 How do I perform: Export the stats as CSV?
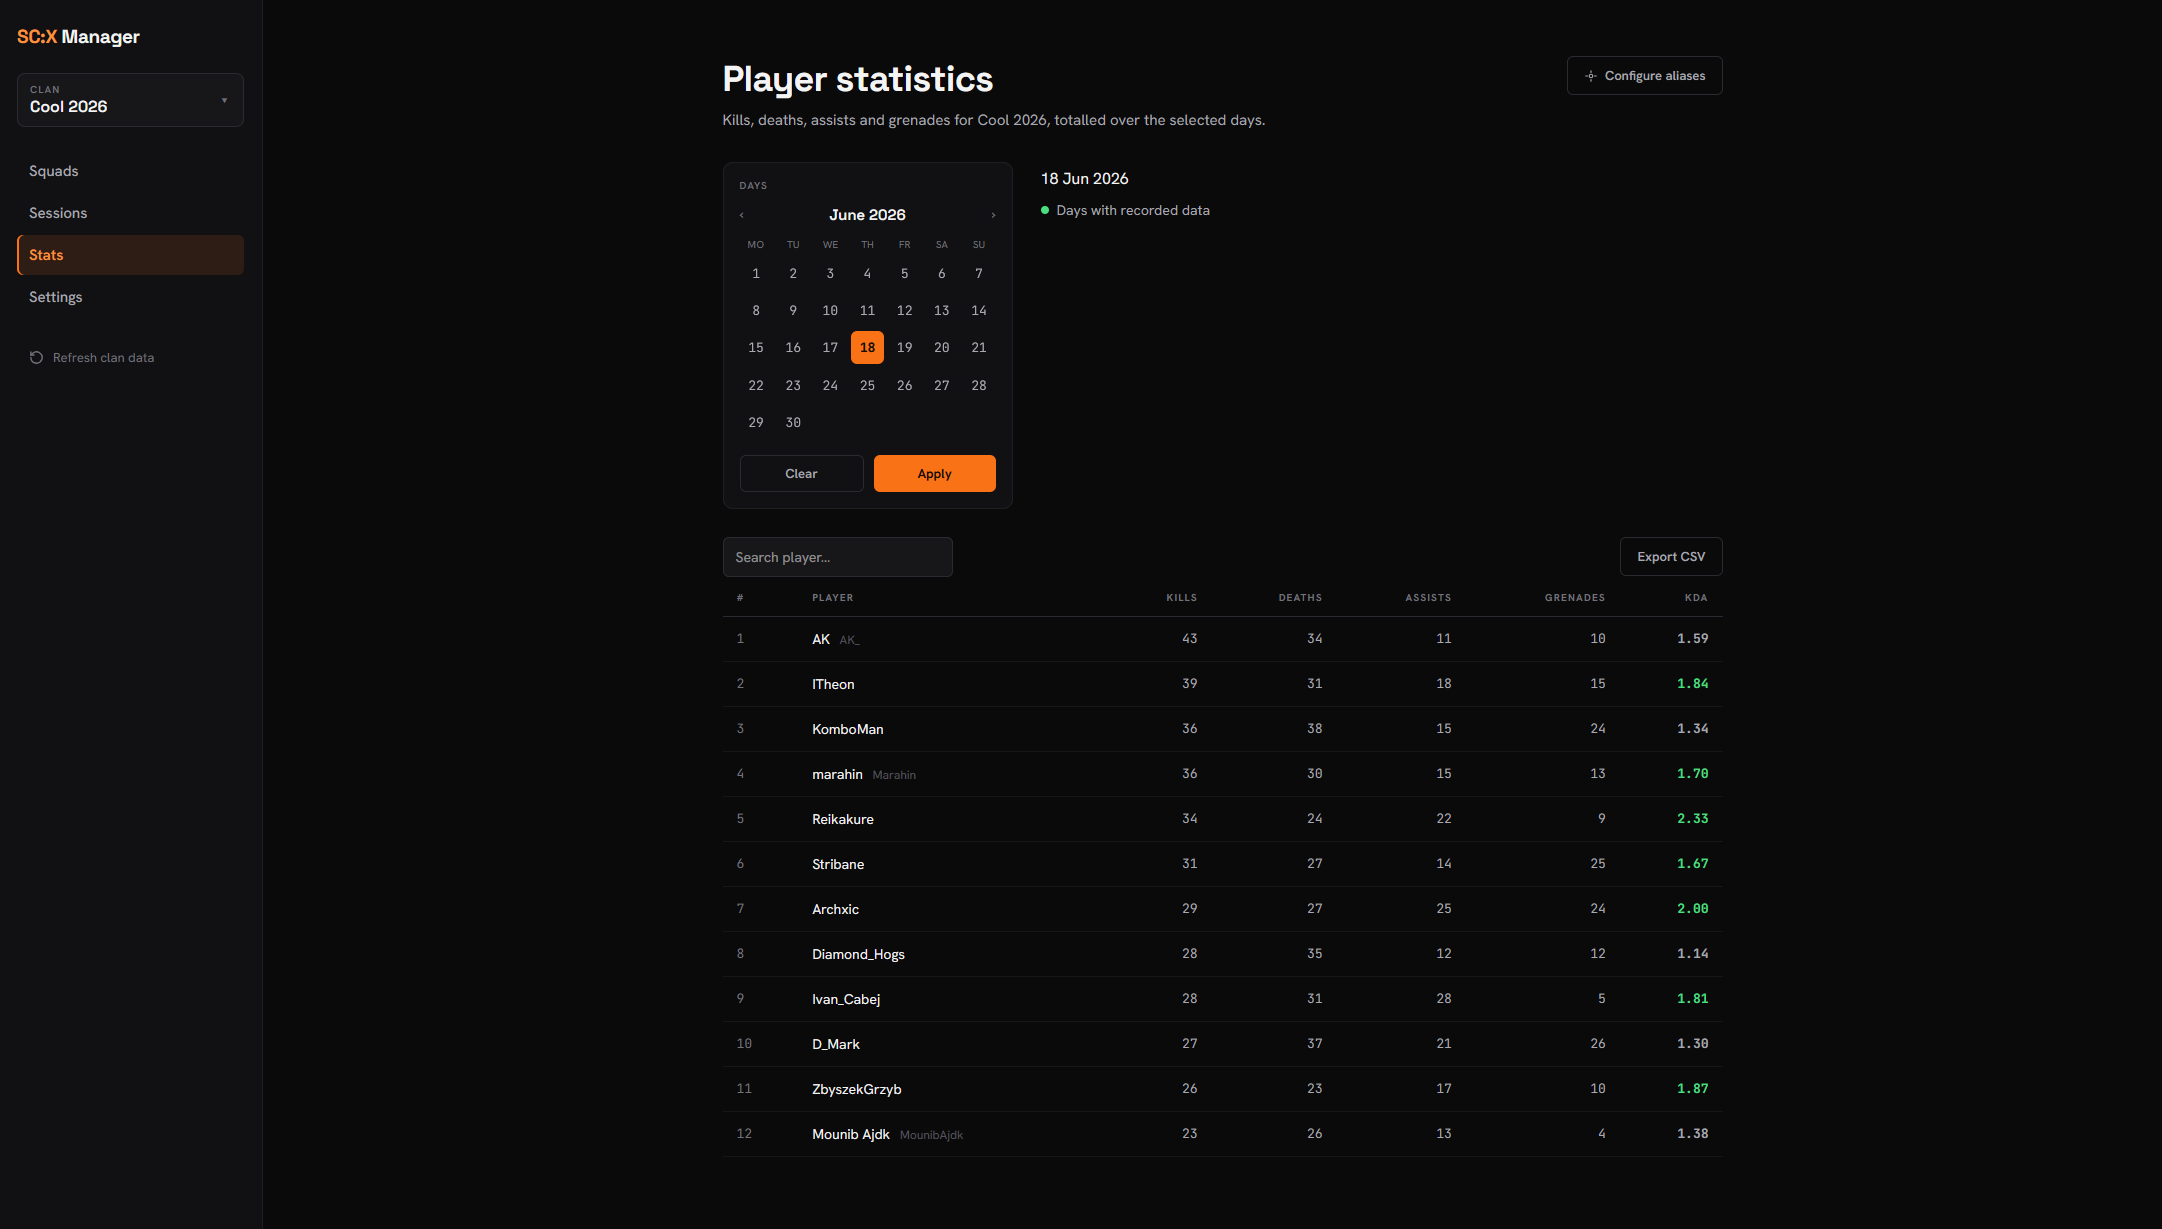[1671, 557]
